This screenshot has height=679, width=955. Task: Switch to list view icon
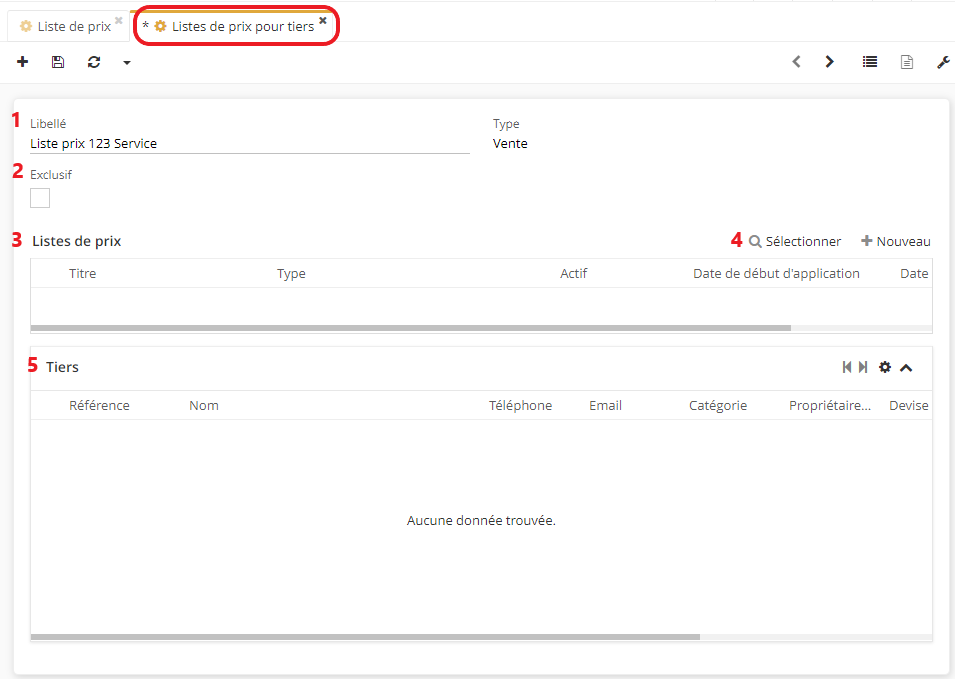point(870,62)
